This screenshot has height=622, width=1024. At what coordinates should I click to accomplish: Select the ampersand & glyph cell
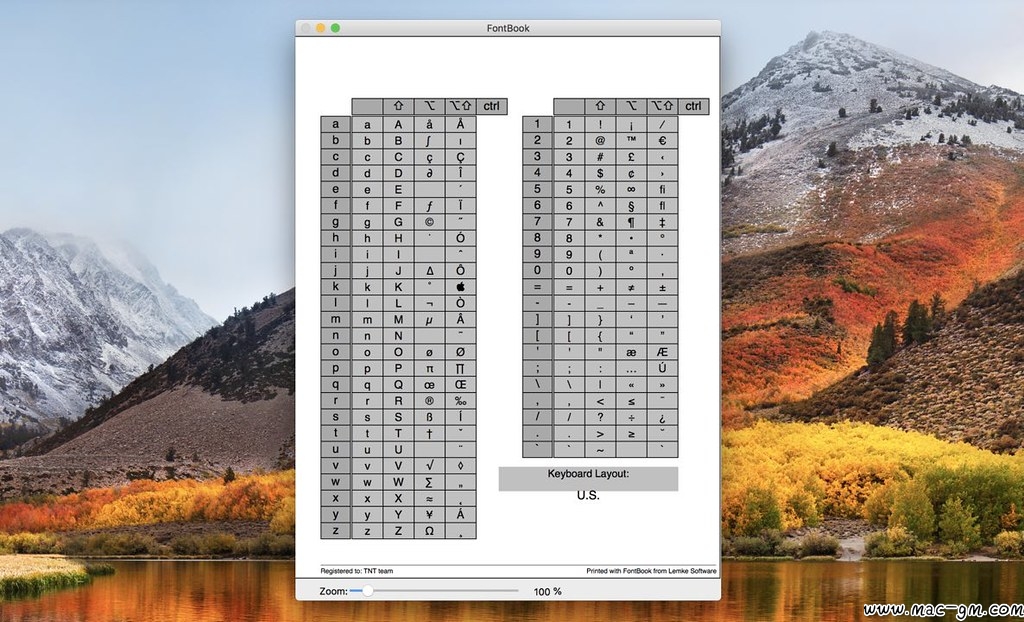600,222
